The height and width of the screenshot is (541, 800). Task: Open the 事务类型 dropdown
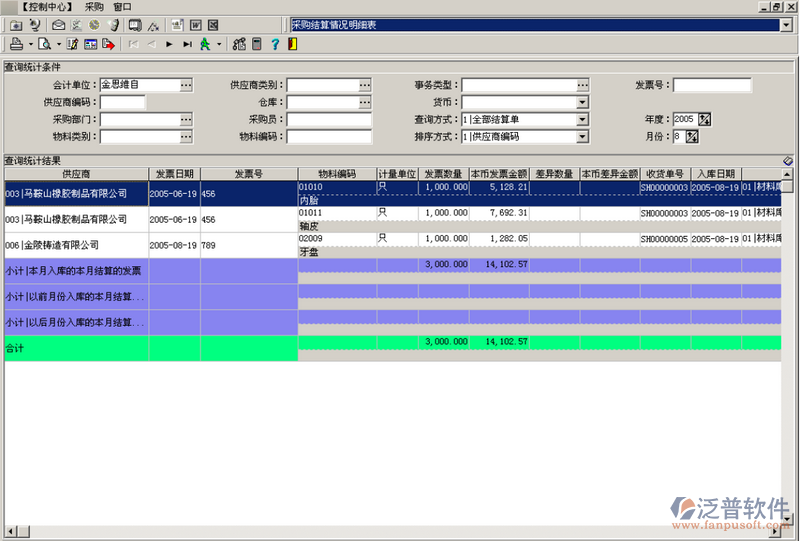[581, 85]
